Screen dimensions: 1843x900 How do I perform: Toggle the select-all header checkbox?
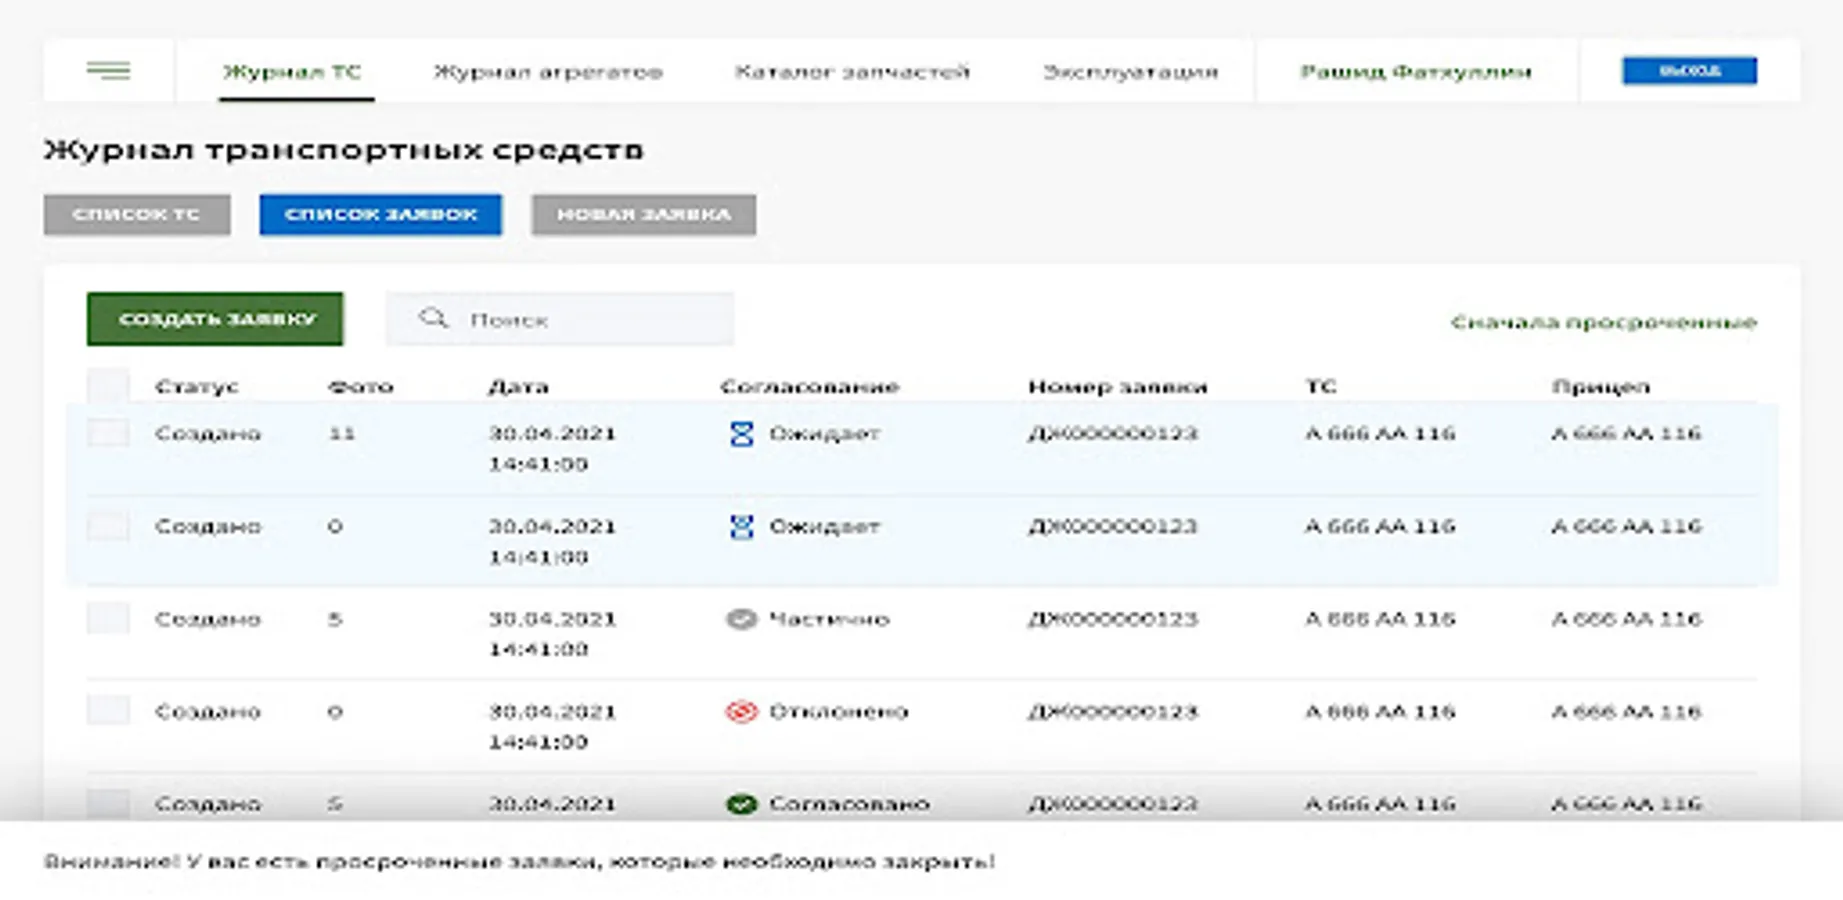coord(108,386)
